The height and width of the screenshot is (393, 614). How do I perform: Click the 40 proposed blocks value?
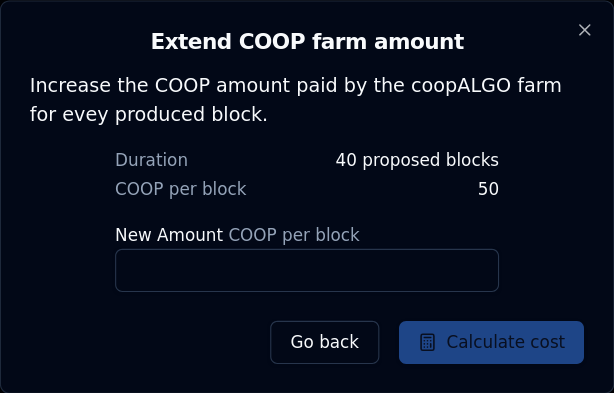click(417, 160)
